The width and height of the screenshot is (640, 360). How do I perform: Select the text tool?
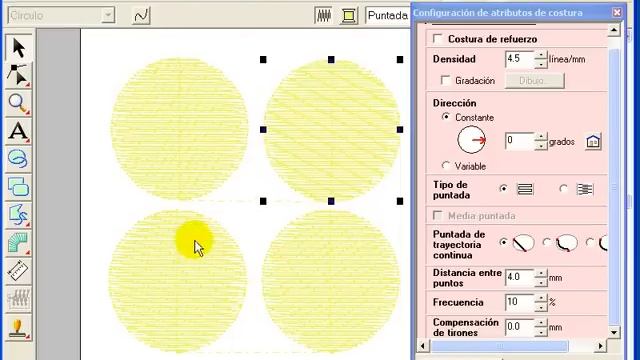(18, 131)
